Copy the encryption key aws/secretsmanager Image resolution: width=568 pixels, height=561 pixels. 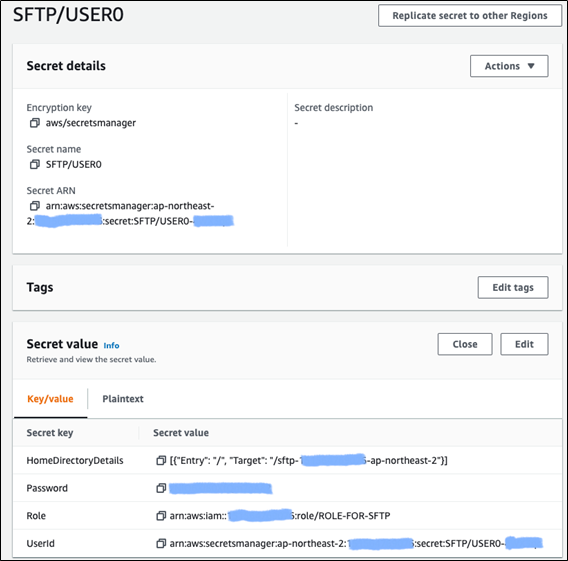point(34,123)
